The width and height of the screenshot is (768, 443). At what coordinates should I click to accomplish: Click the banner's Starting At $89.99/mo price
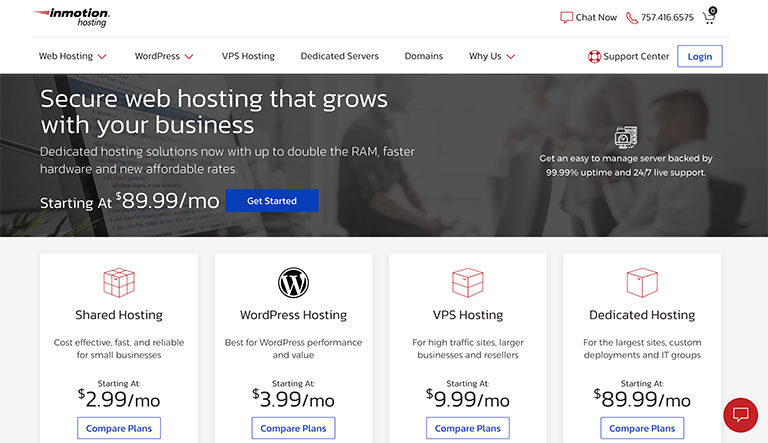pos(130,201)
